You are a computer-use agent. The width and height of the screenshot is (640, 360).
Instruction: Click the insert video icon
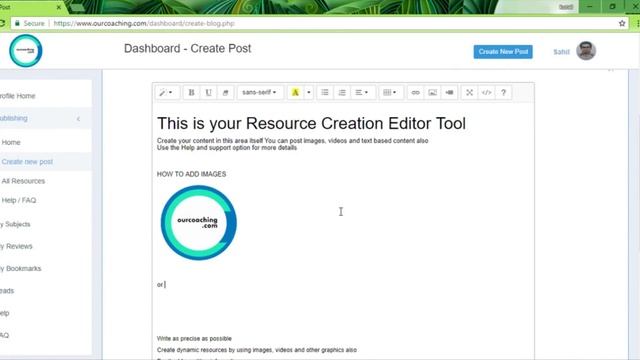pyautogui.click(x=449, y=93)
